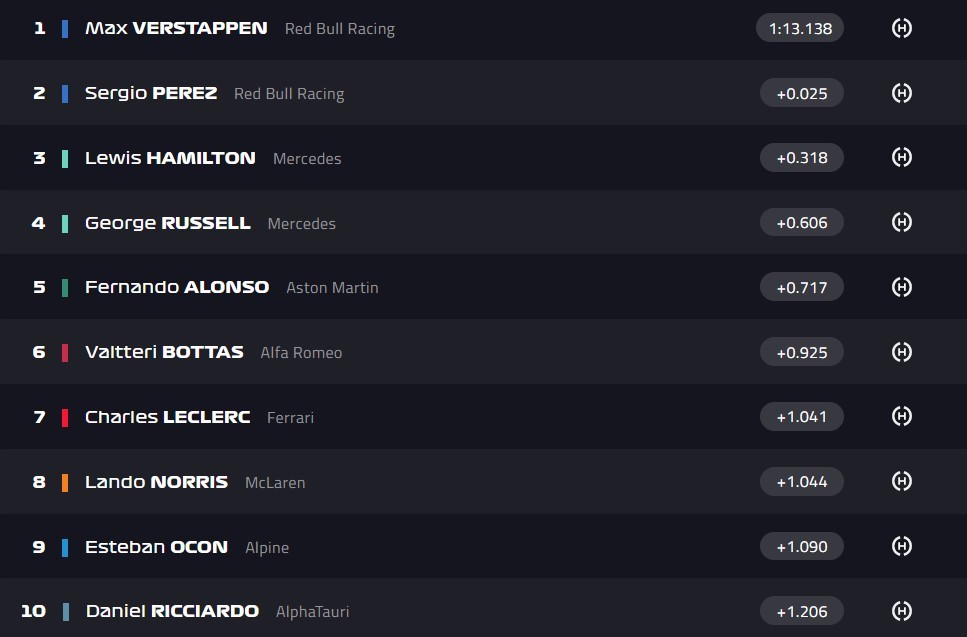
Task: Click Alonso's tyre compound icon
Action: tap(901, 287)
